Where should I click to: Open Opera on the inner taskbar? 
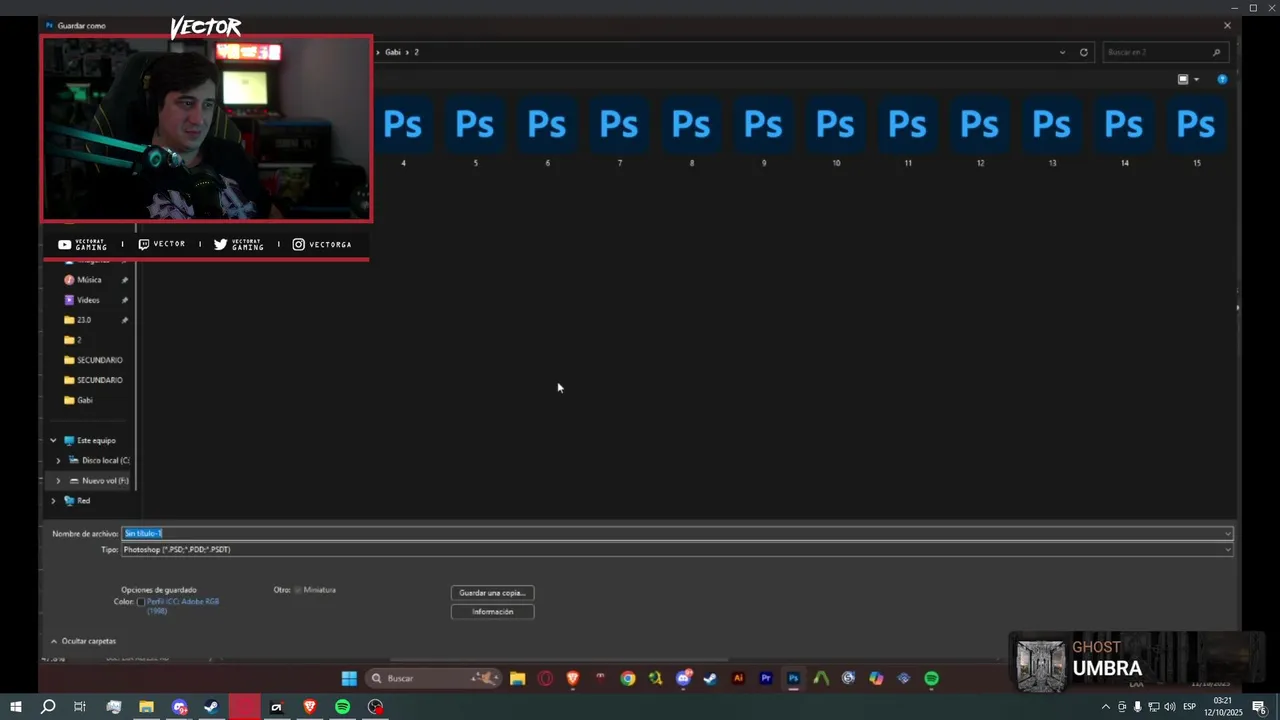pyautogui.click(x=545, y=678)
